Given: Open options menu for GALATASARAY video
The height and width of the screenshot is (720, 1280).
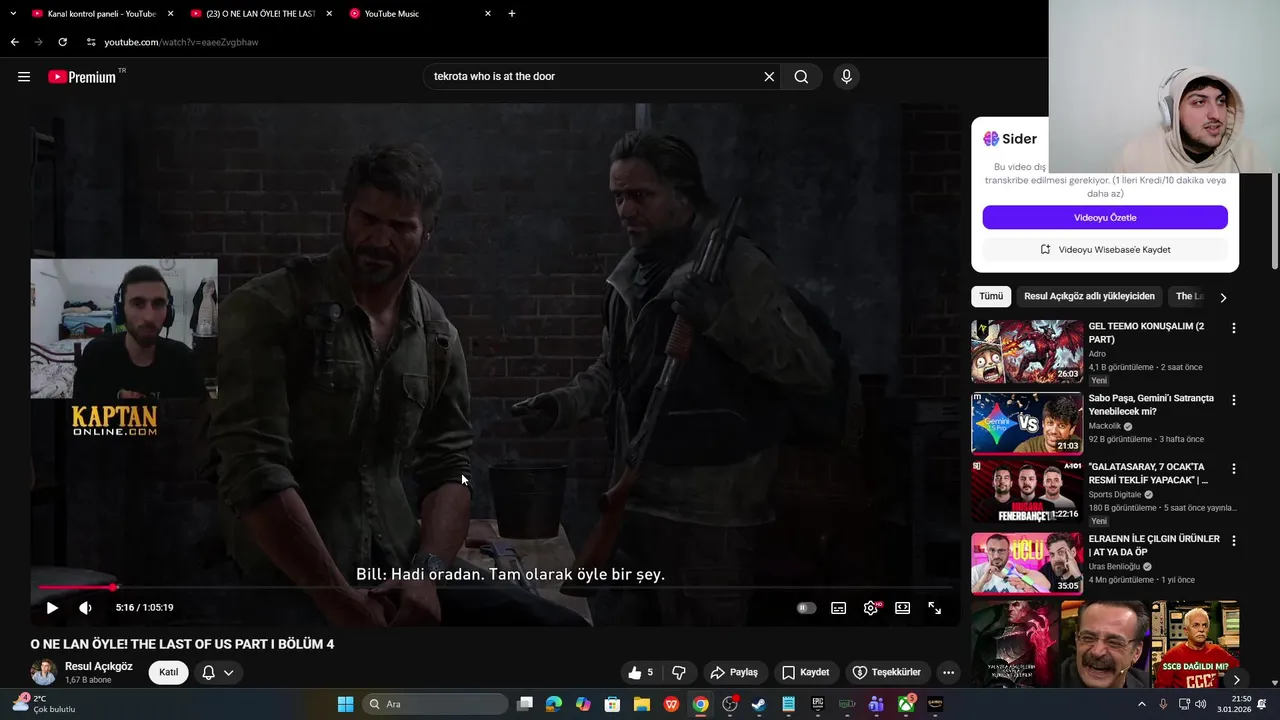Looking at the screenshot, I should tap(1233, 468).
